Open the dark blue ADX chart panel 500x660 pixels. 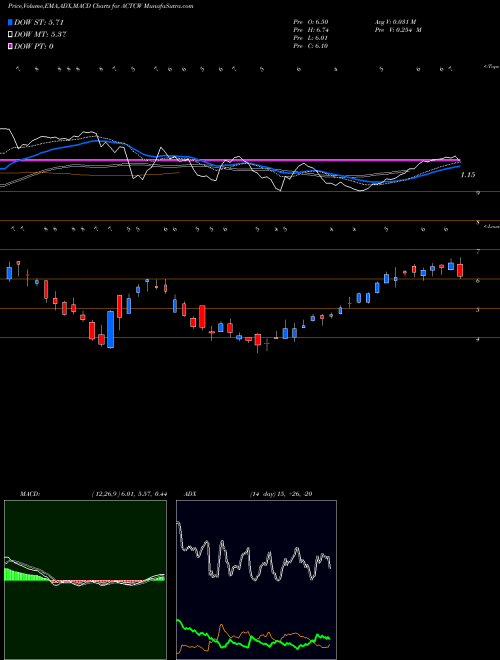256,580
